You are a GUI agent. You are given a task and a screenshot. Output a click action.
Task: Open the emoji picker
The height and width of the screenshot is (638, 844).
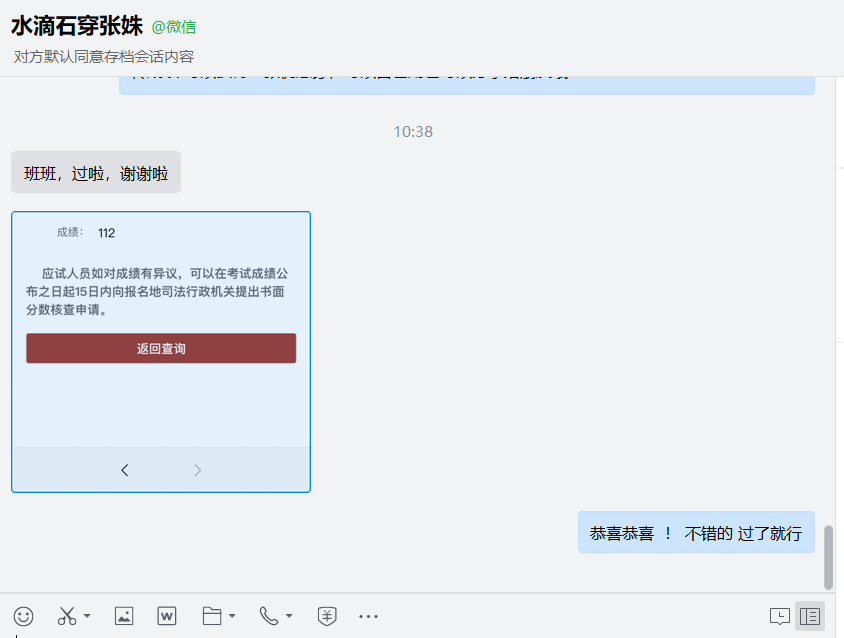[x=23, y=616]
